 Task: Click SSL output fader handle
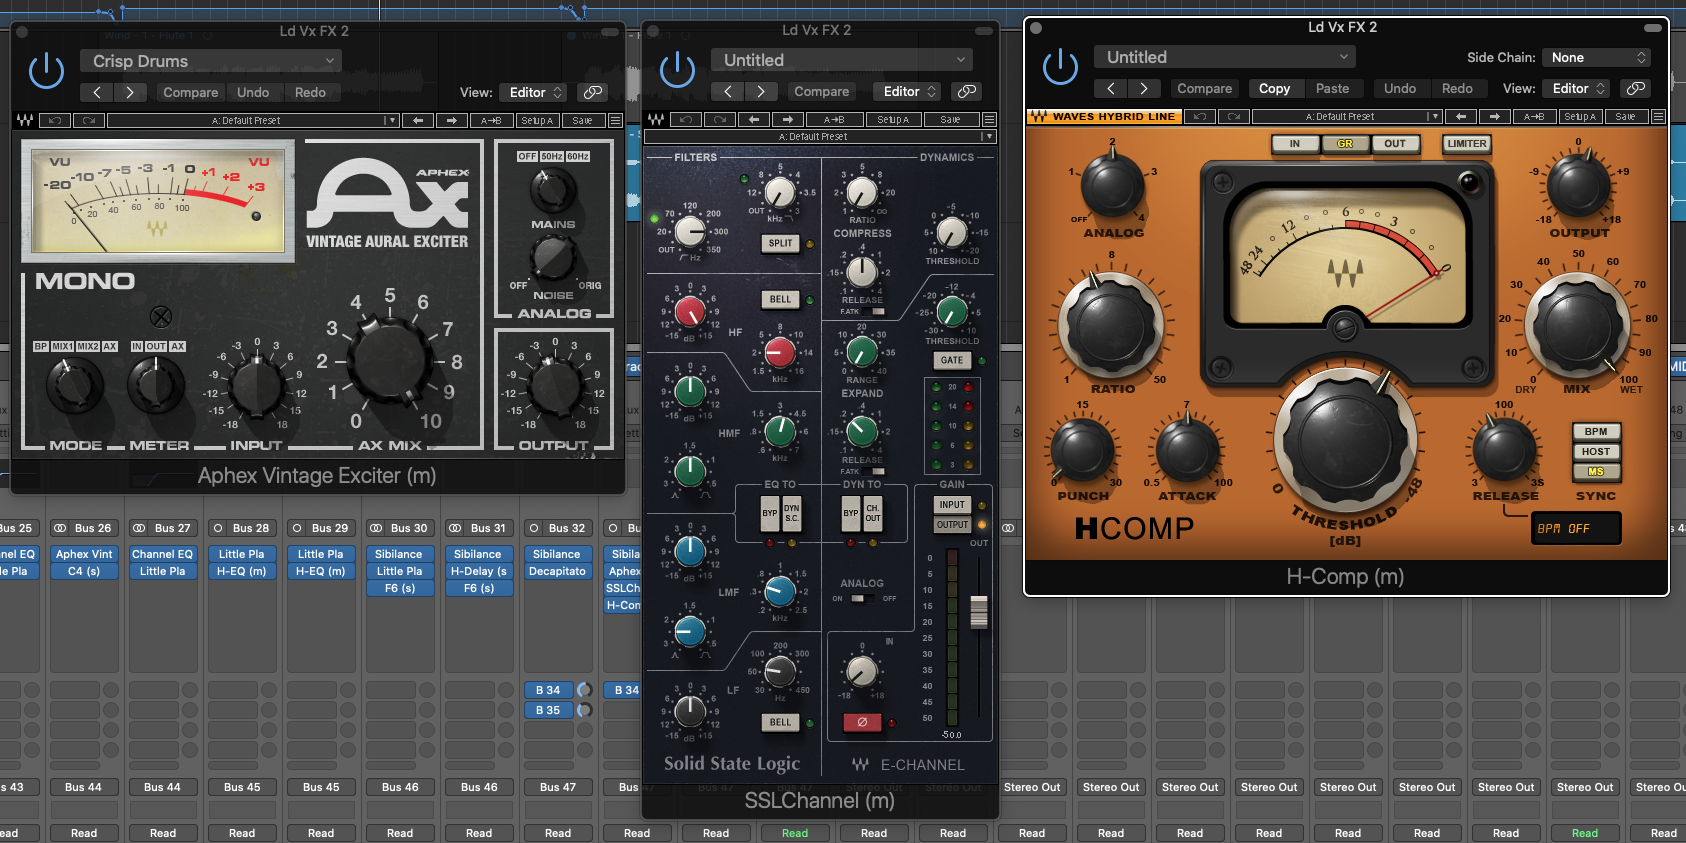click(x=979, y=612)
